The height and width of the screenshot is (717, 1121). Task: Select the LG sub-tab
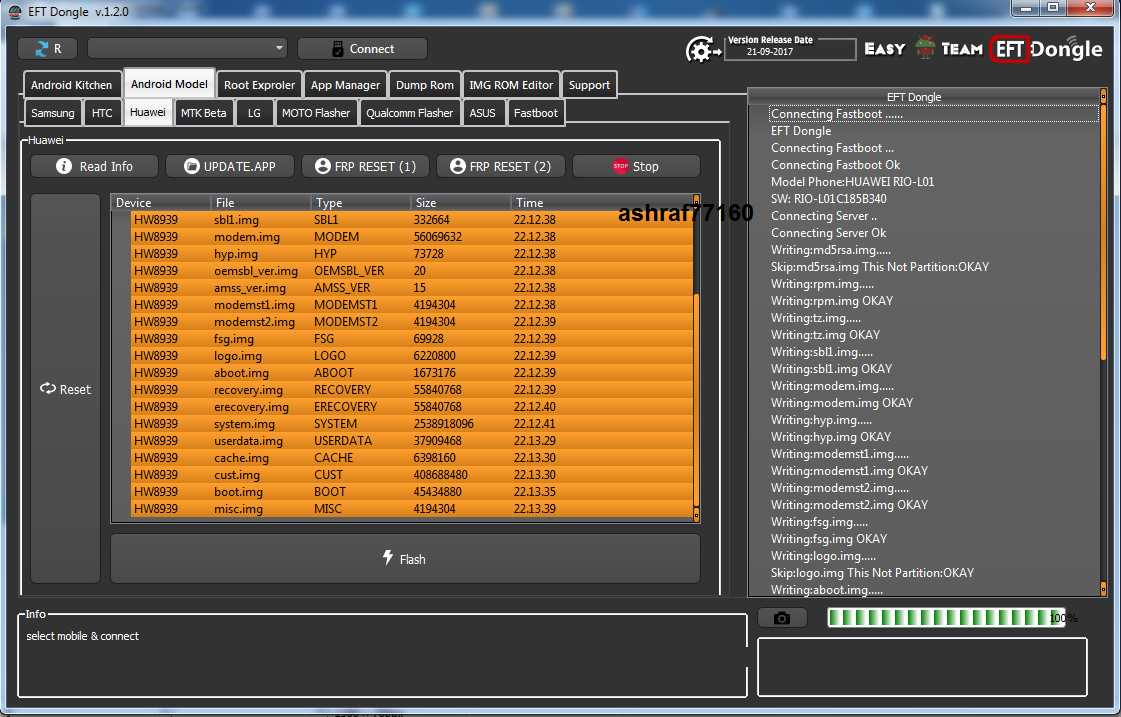click(255, 113)
